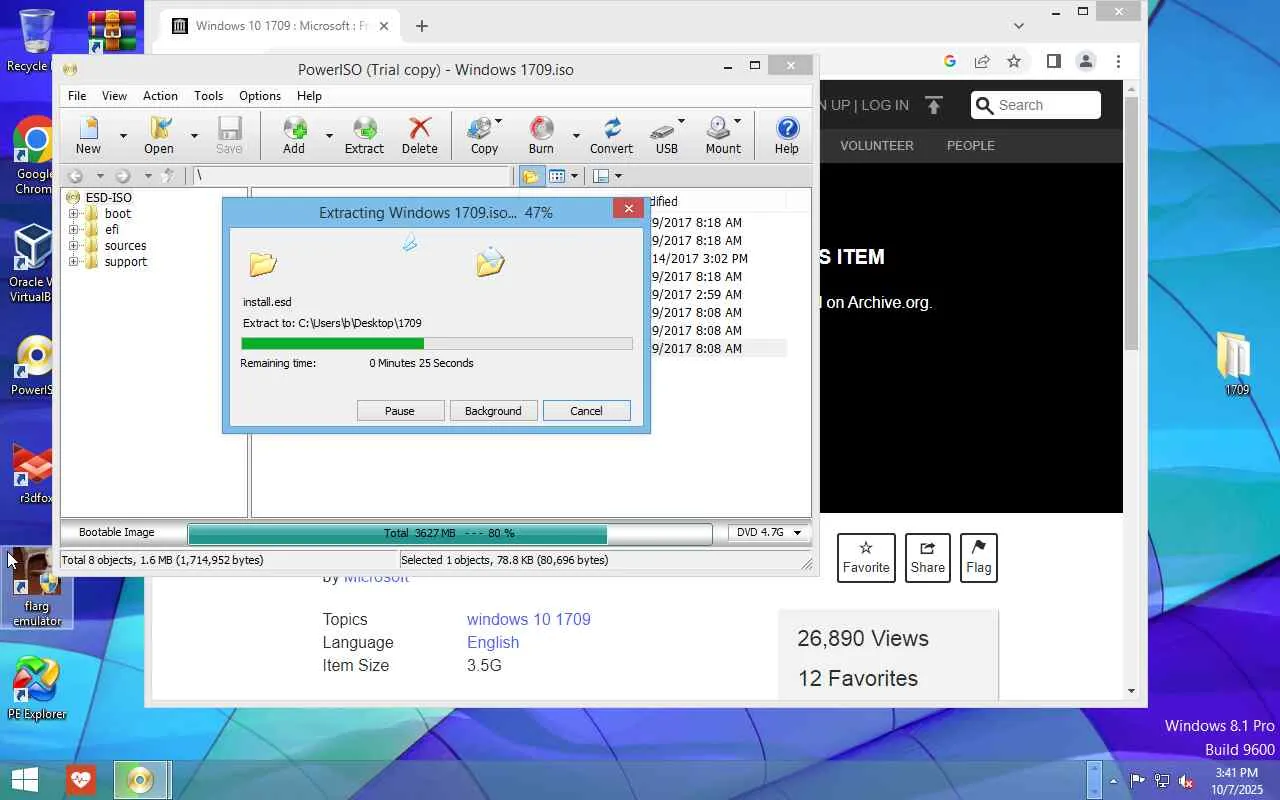
Task: Open the Add button dropdown arrow
Action: [x=329, y=135]
